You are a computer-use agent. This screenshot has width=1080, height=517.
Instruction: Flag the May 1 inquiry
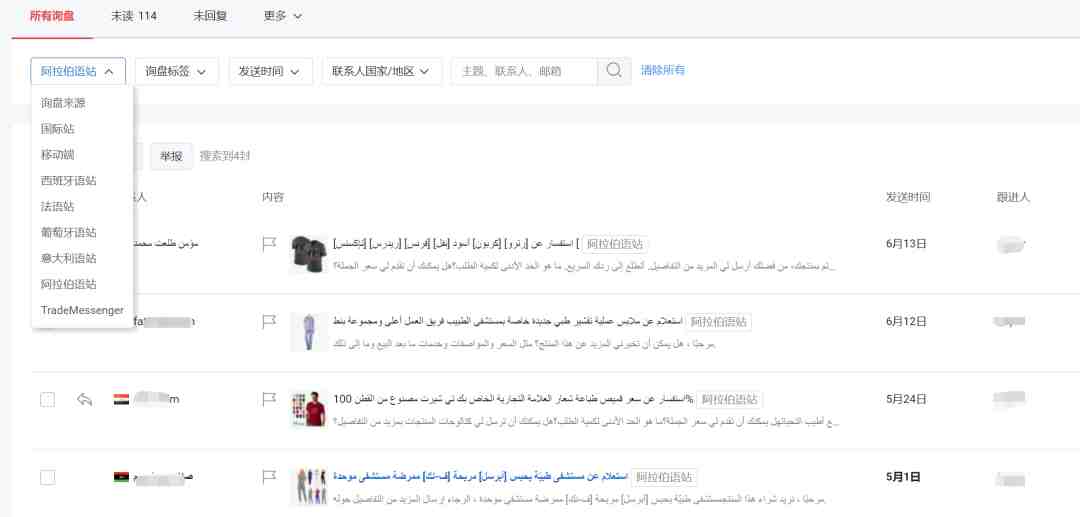click(x=269, y=477)
